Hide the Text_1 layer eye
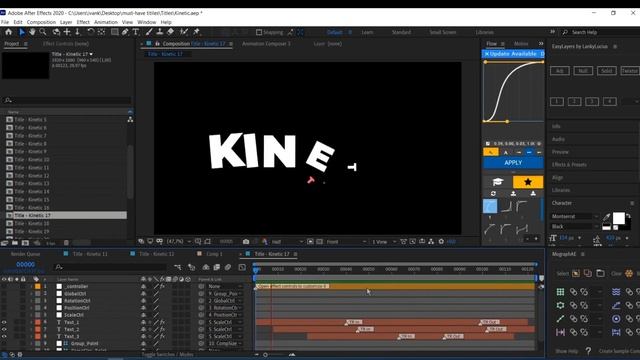The image size is (640, 360). pyautogui.click(x=4, y=322)
